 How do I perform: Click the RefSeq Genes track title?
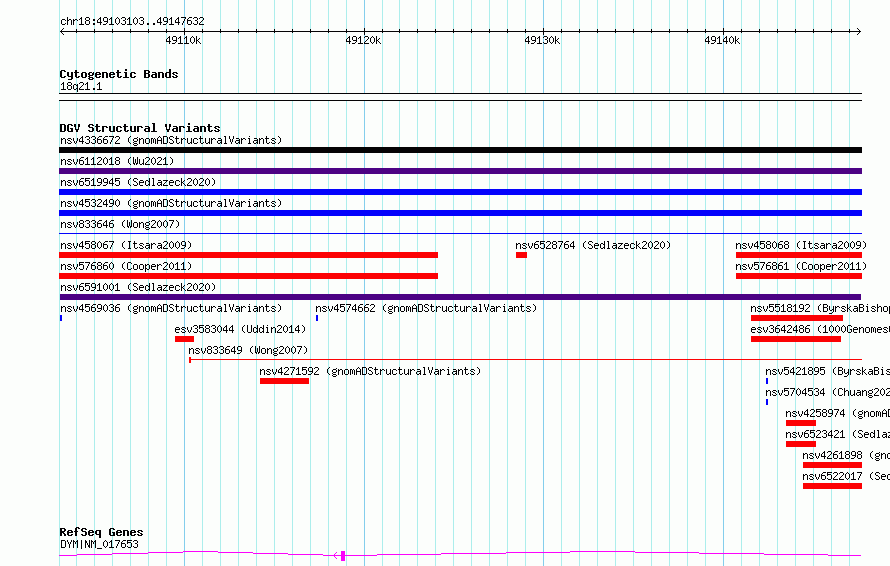(x=101, y=532)
